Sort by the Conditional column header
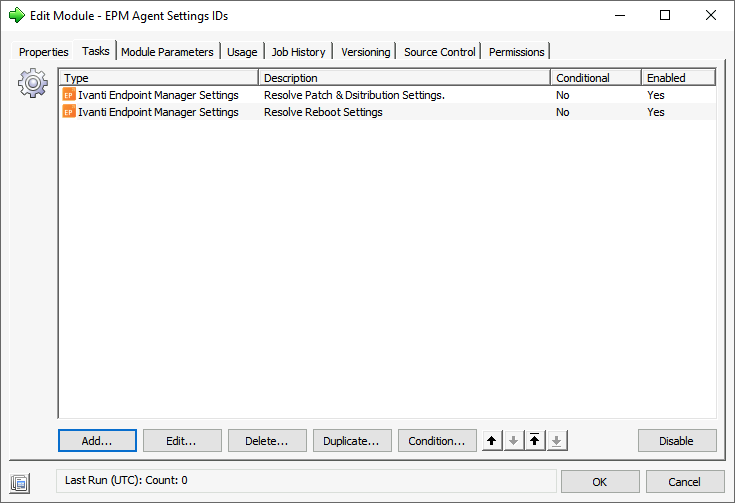 coord(596,78)
